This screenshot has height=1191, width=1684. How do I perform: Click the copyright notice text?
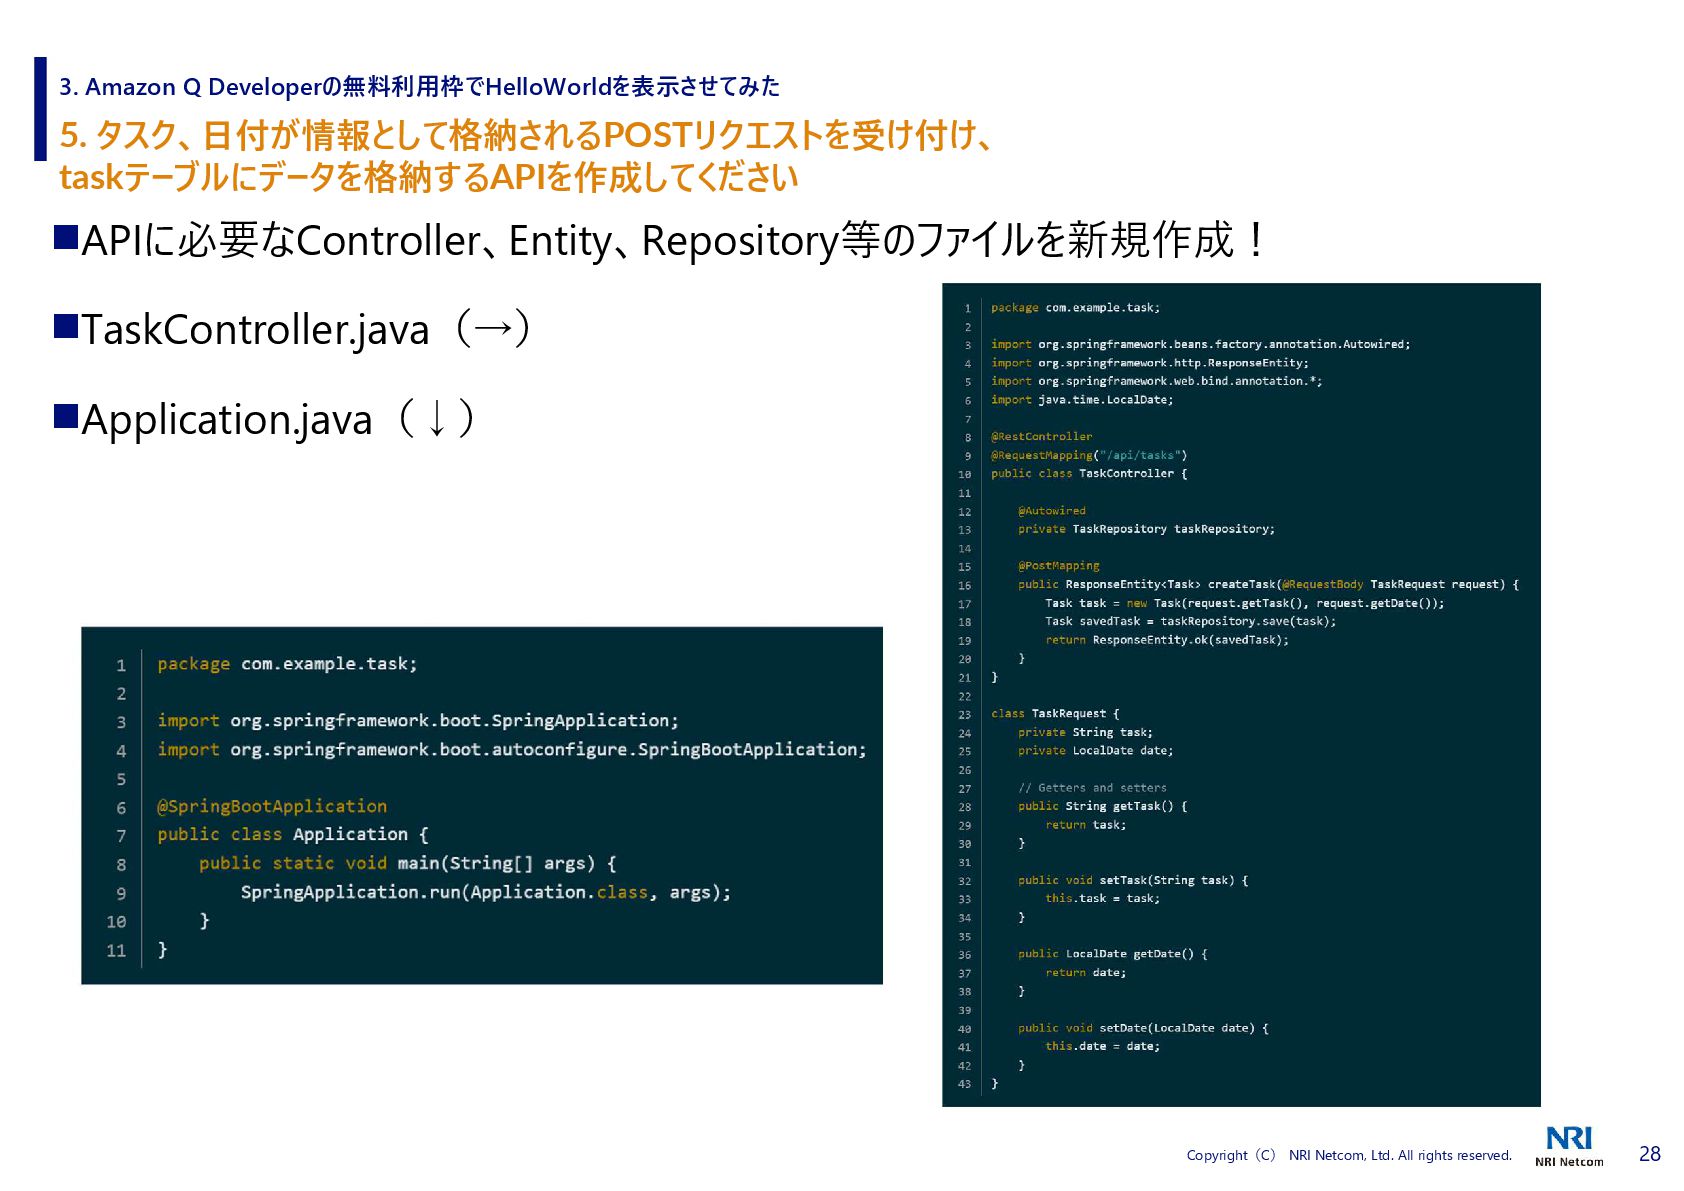coord(1349,1155)
